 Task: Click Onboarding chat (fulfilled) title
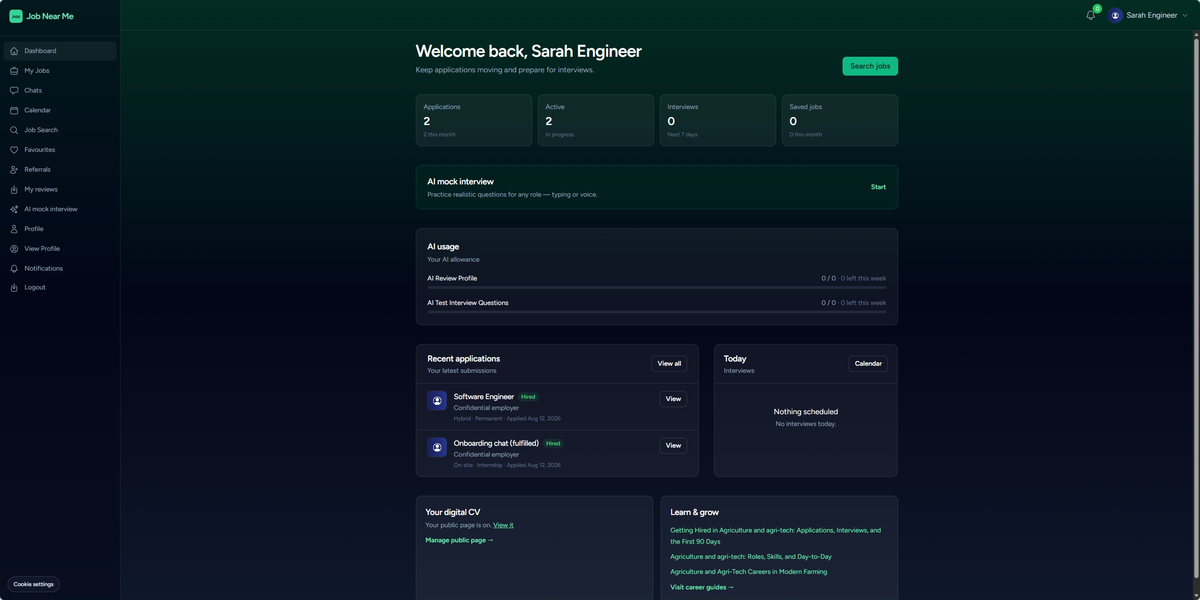click(496, 443)
